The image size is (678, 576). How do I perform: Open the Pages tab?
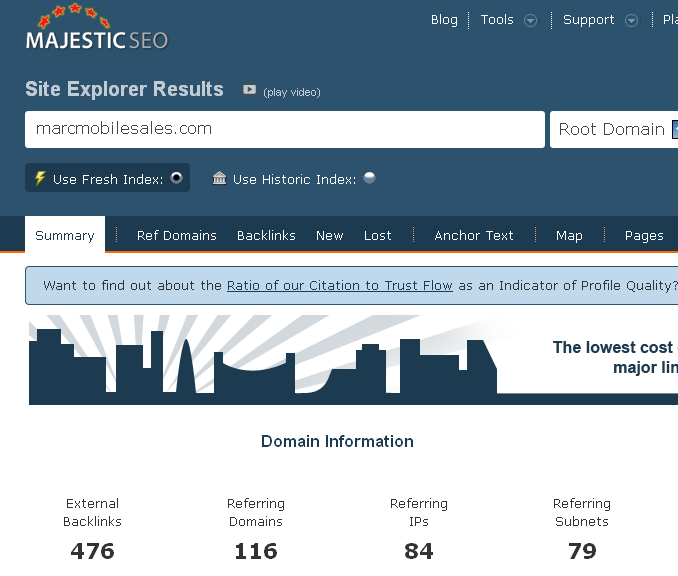coord(643,236)
